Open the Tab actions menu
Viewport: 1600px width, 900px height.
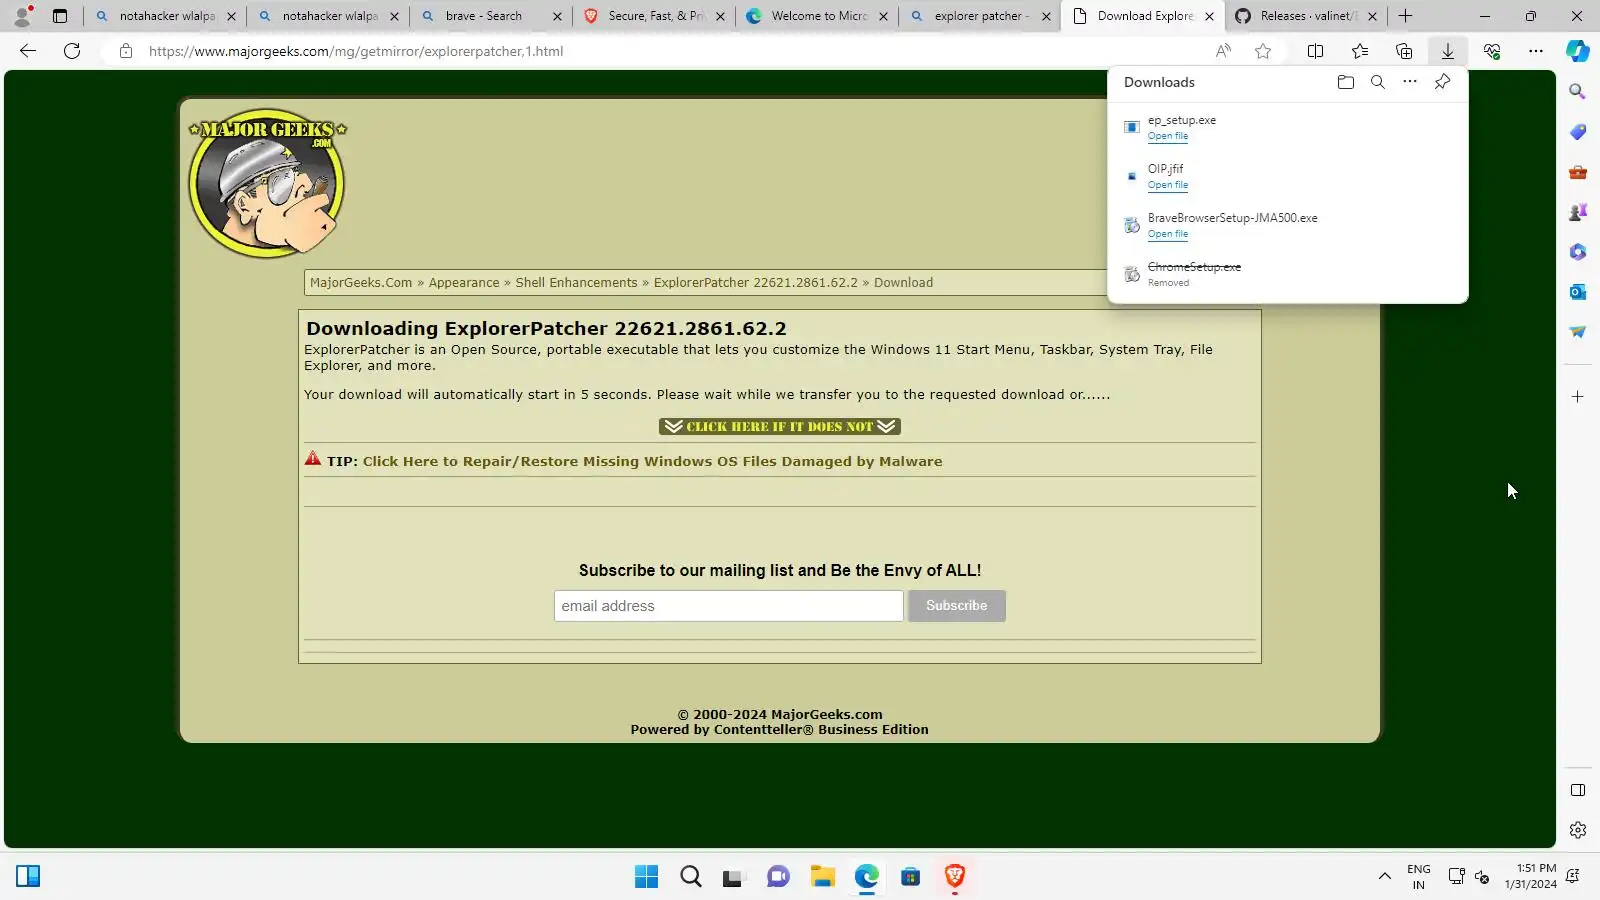tap(60, 16)
